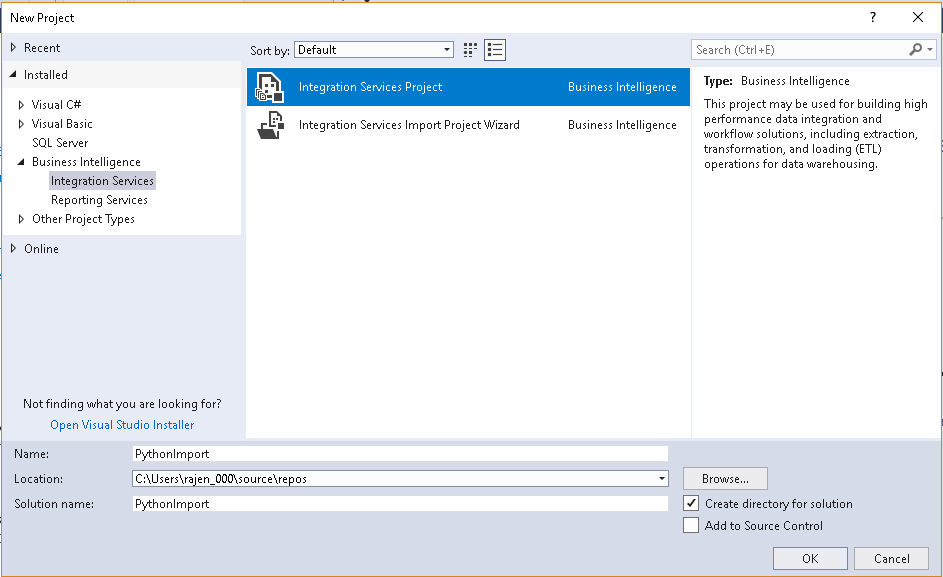Click Installed label in left pane
The height and width of the screenshot is (577, 943).
(46, 75)
